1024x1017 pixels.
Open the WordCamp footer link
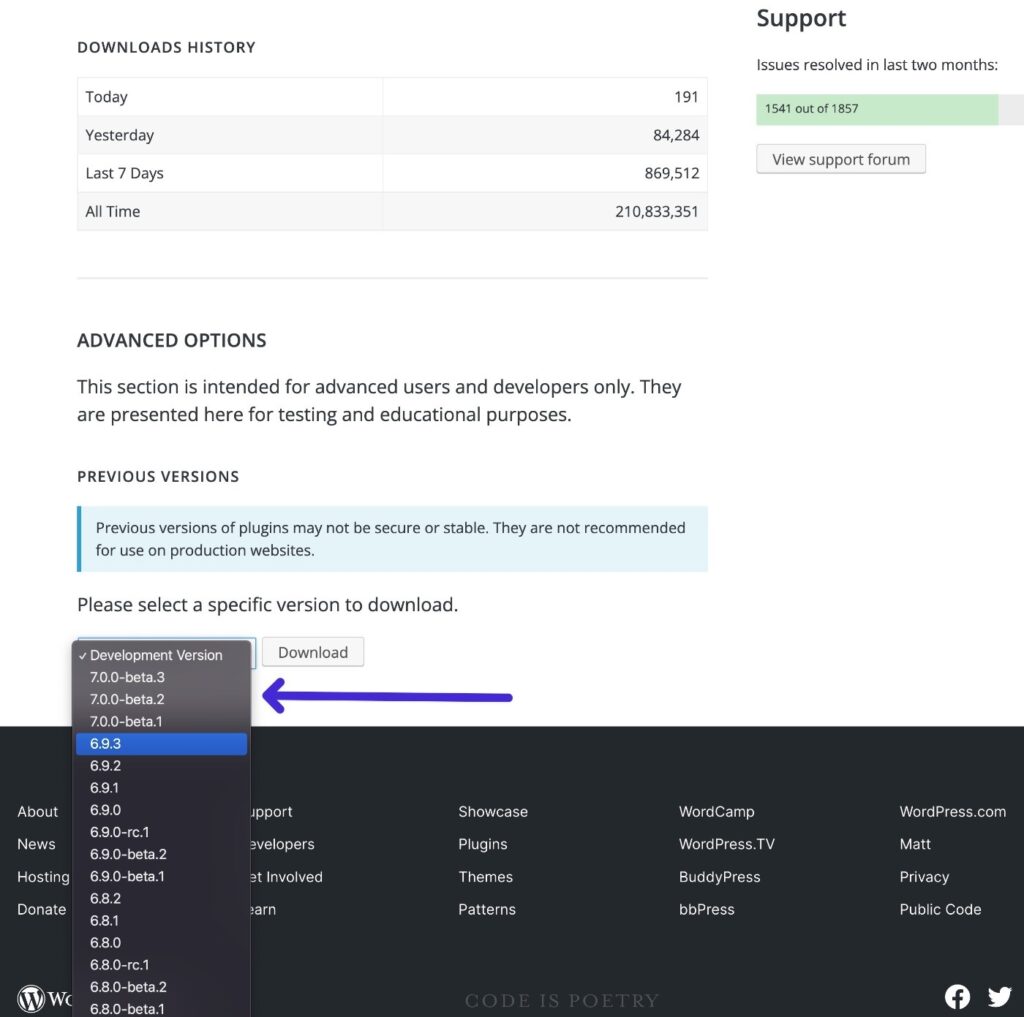pyautogui.click(x=716, y=812)
